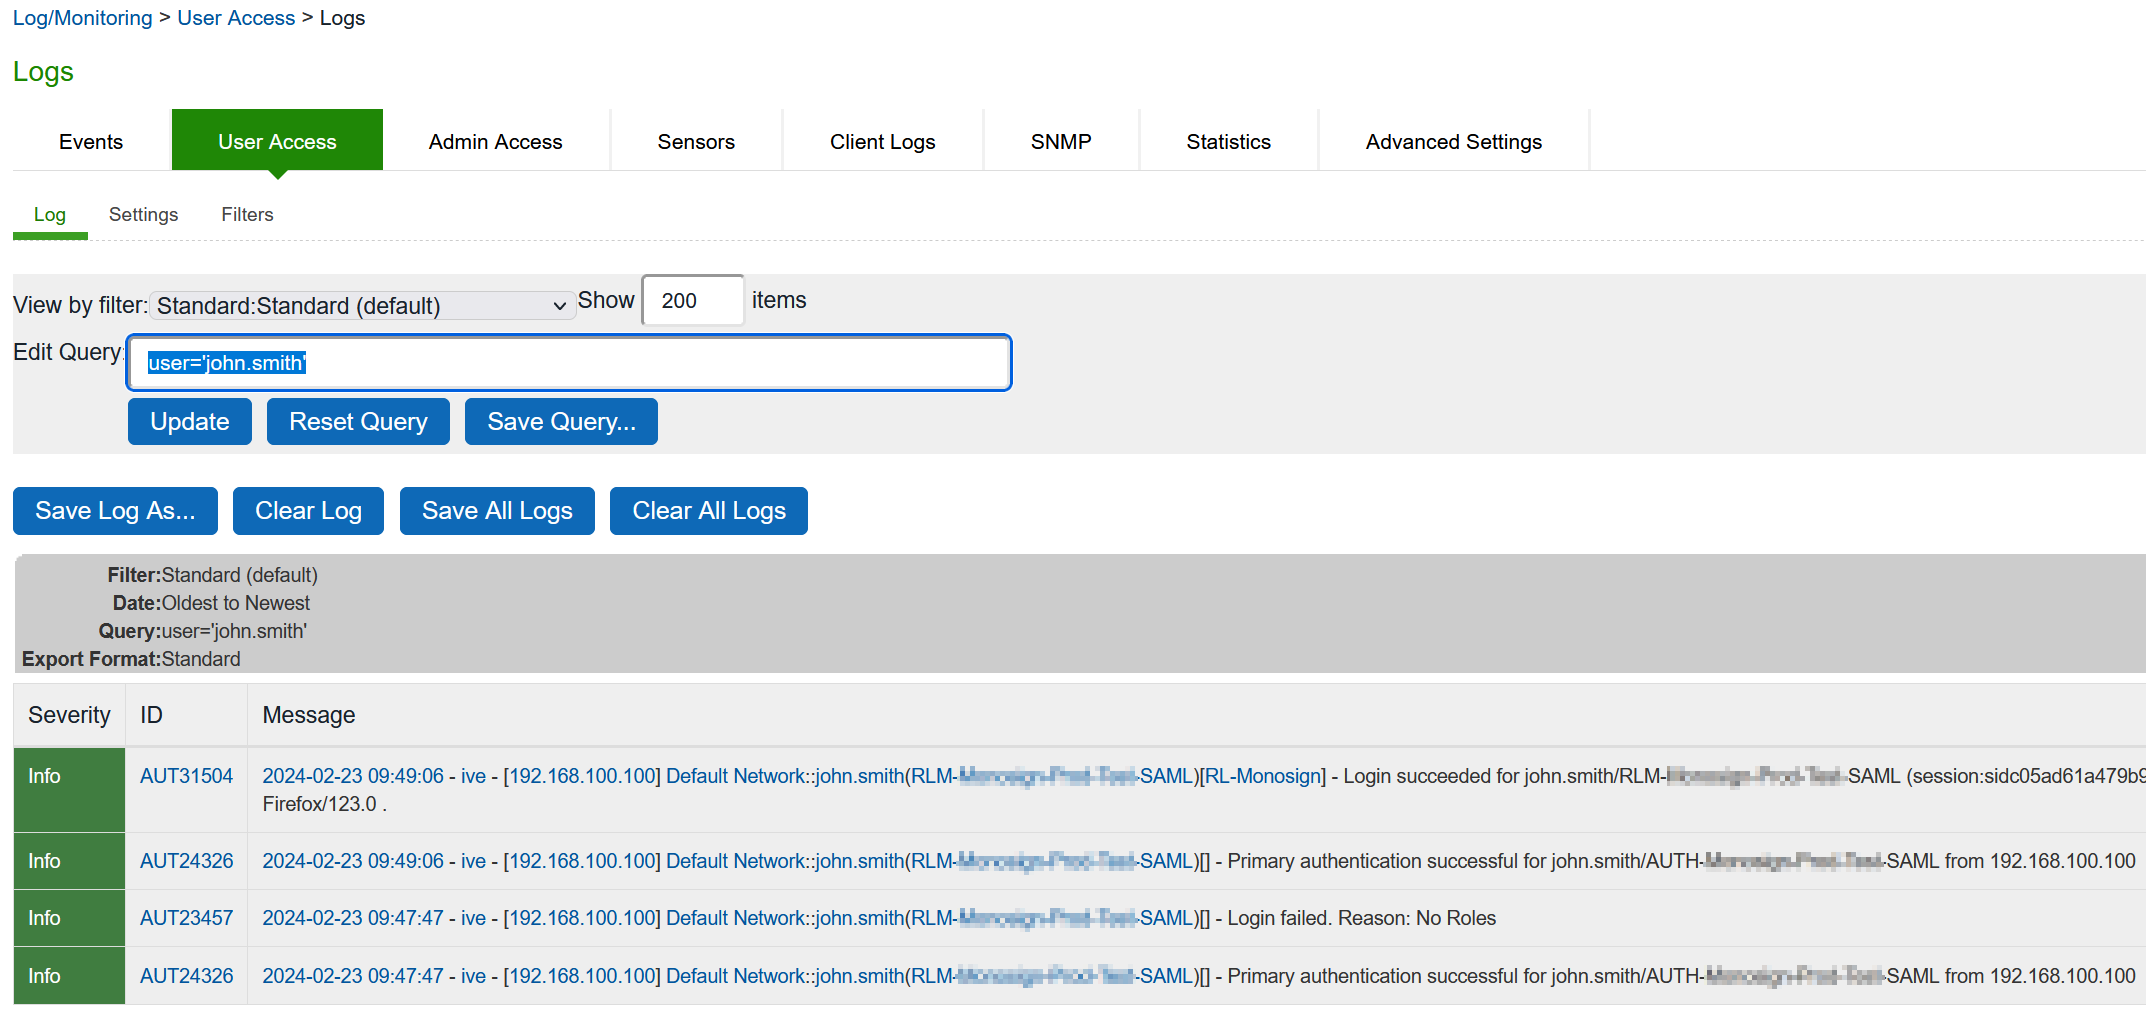This screenshot has width=2146, height=1015.
Task: Click the Show items count field
Action: coord(692,301)
